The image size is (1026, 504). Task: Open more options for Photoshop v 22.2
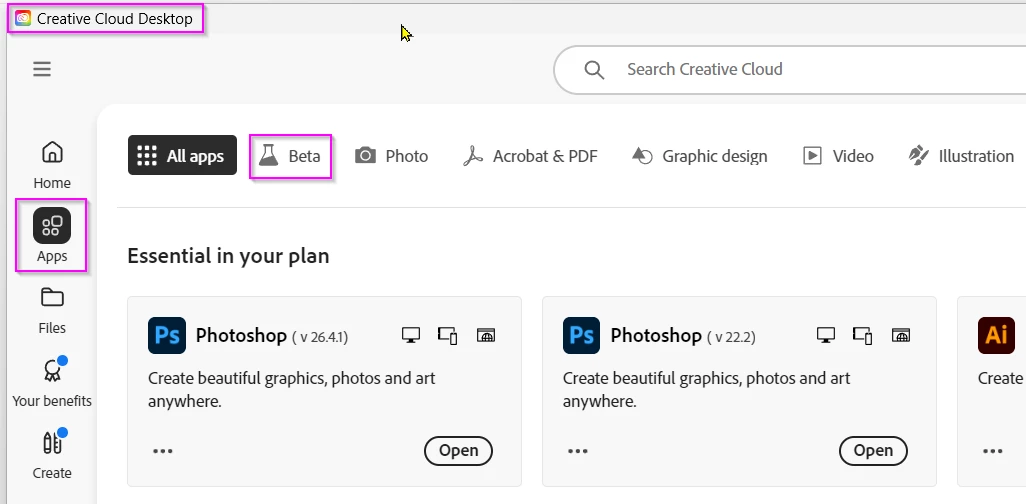(x=578, y=451)
